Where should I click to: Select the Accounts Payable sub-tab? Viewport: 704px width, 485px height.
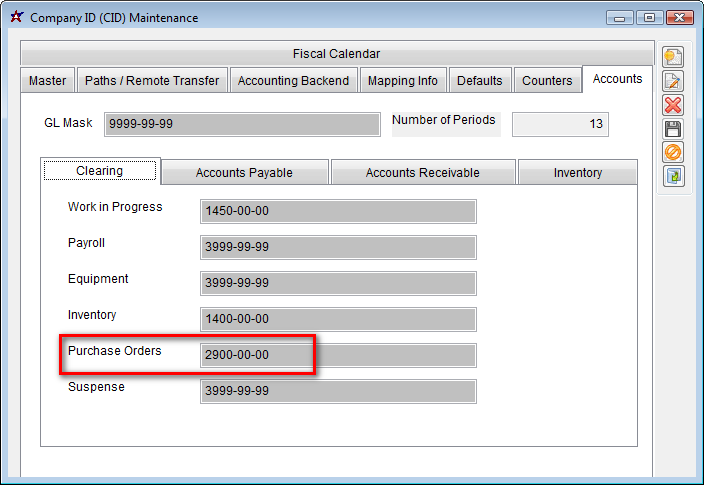[x=244, y=173]
